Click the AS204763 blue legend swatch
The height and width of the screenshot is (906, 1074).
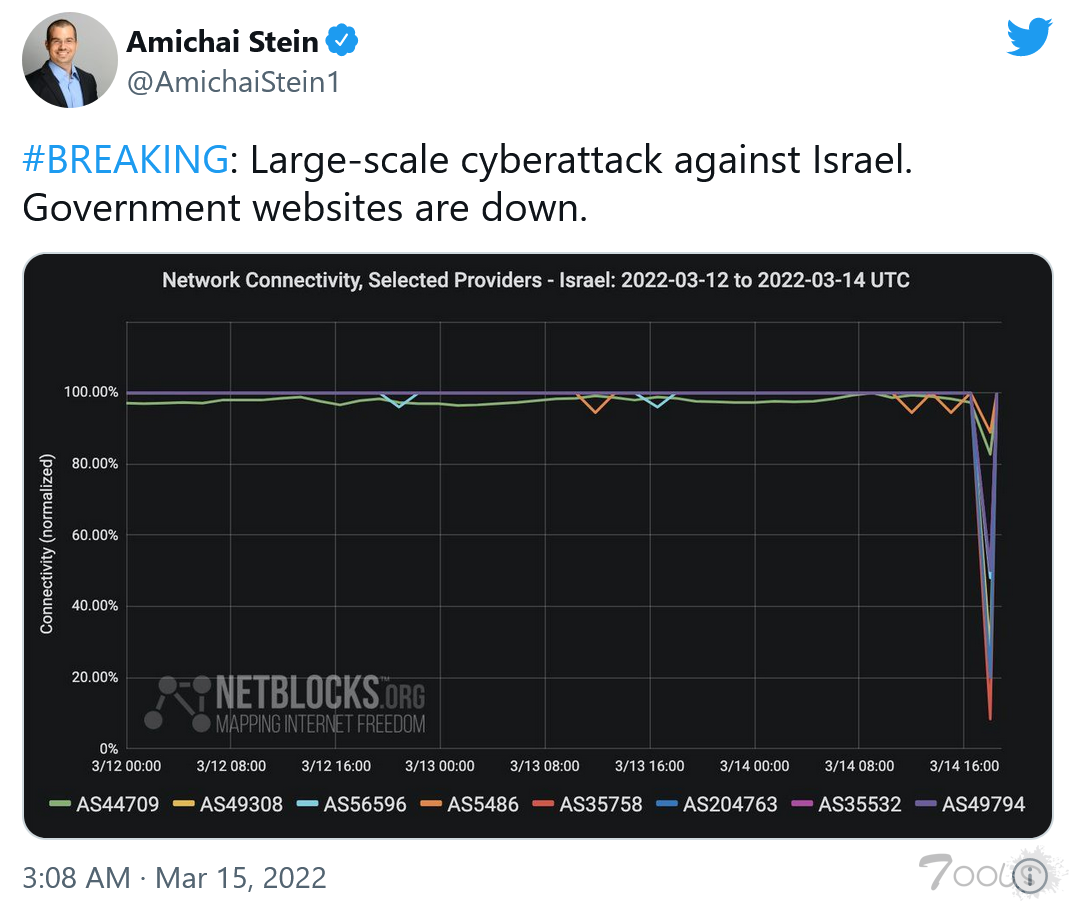(667, 804)
